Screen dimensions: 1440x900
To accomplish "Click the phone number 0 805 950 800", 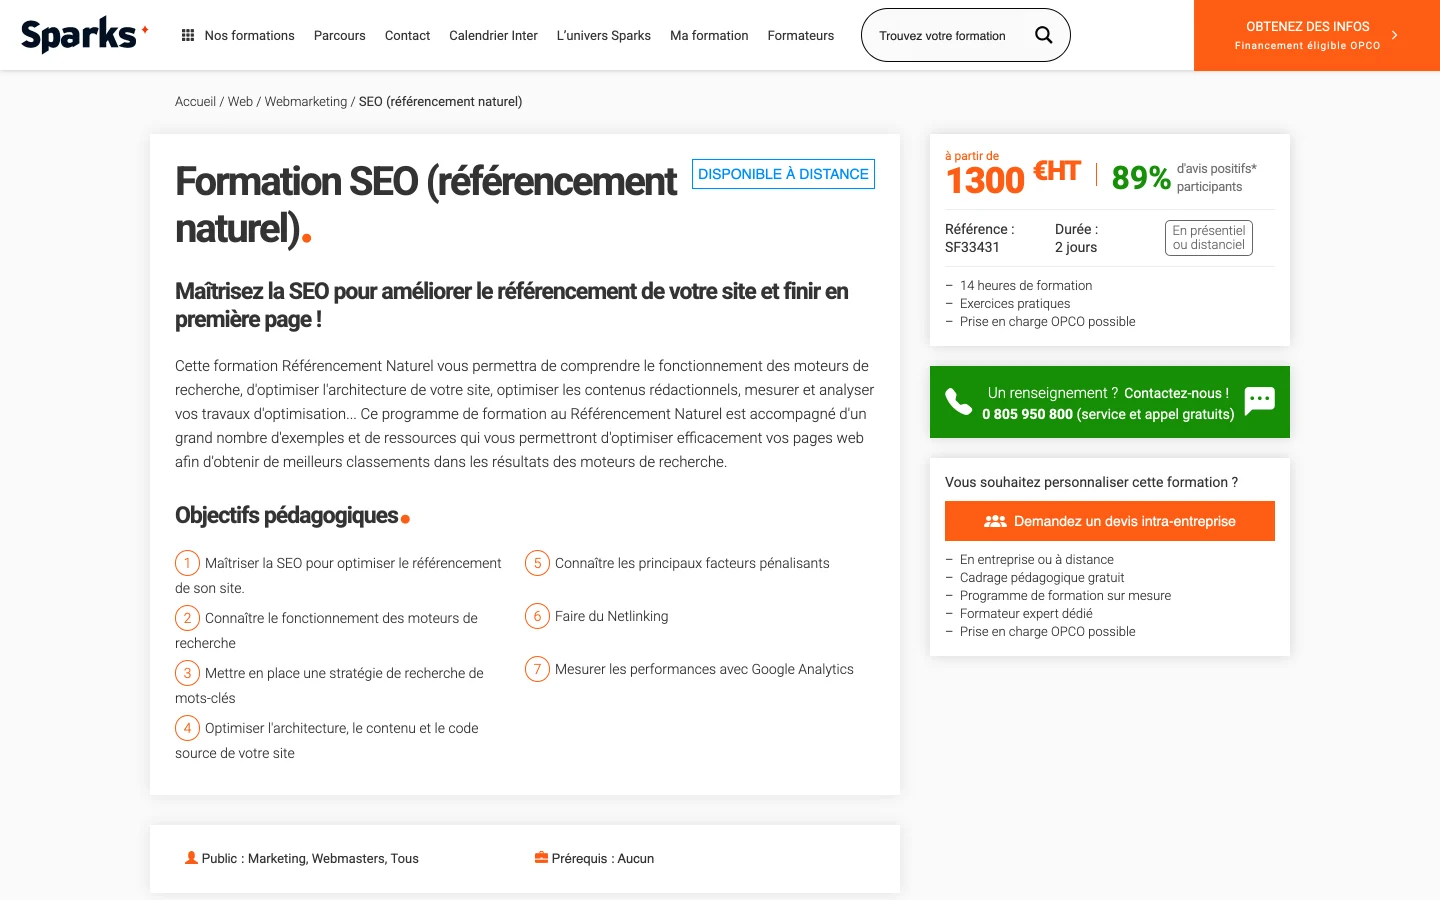I will pos(1027,414).
